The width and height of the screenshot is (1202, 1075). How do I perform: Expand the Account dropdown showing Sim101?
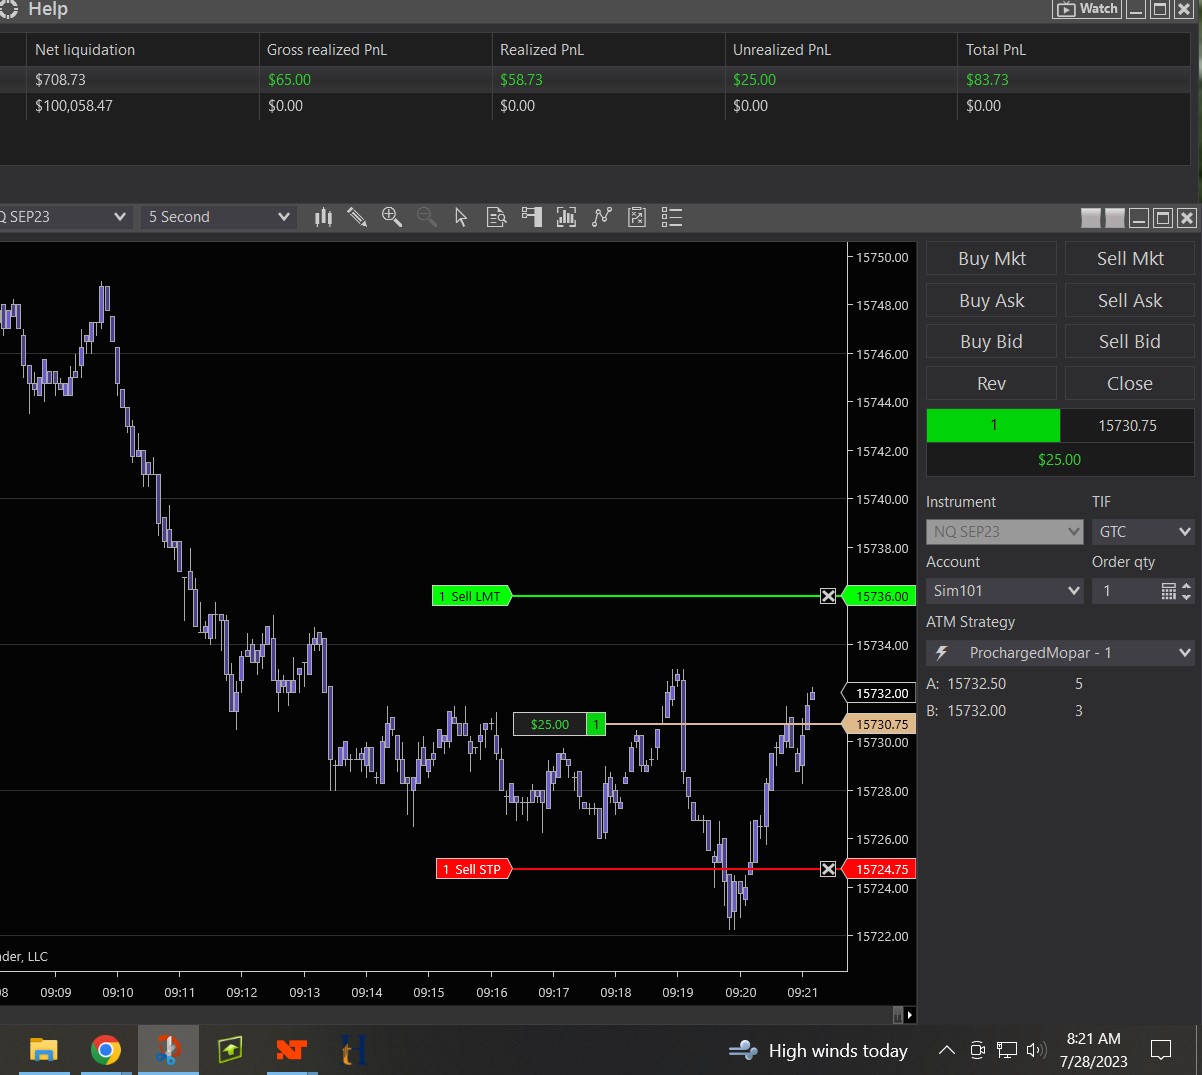click(1004, 591)
